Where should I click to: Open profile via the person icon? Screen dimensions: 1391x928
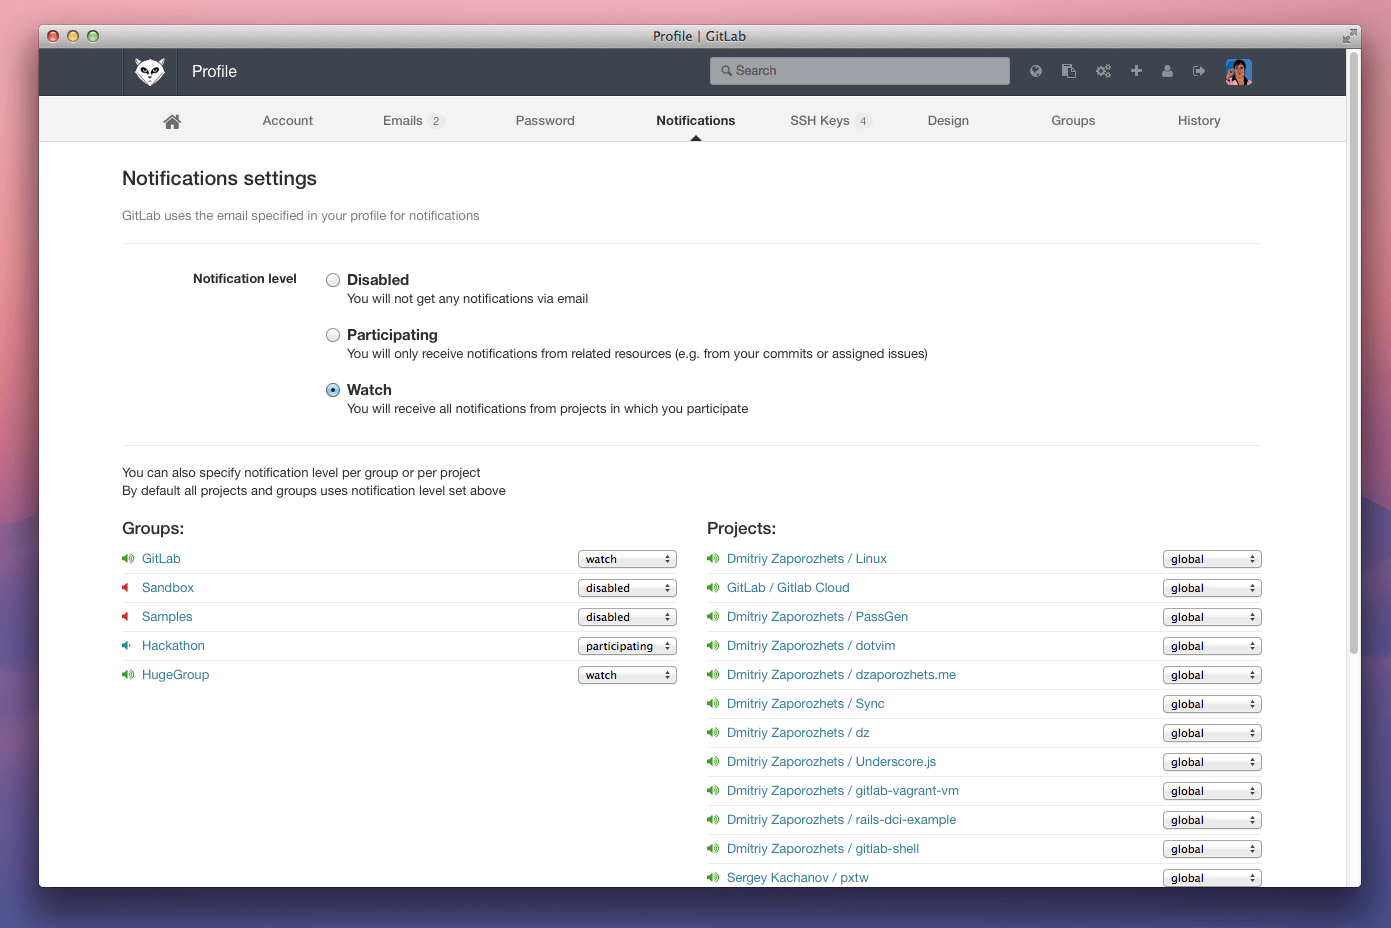pyautogui.click(x=1167, y=71)
